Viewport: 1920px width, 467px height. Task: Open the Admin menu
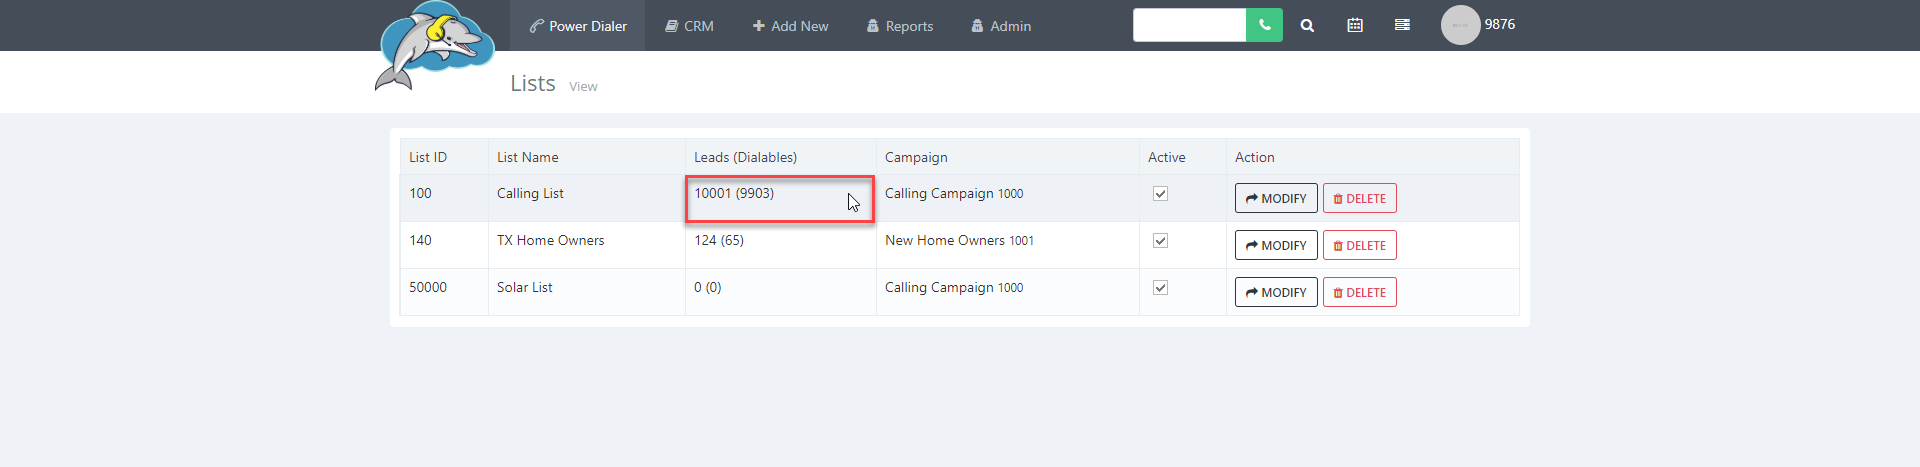click(x=1001, y=26)
